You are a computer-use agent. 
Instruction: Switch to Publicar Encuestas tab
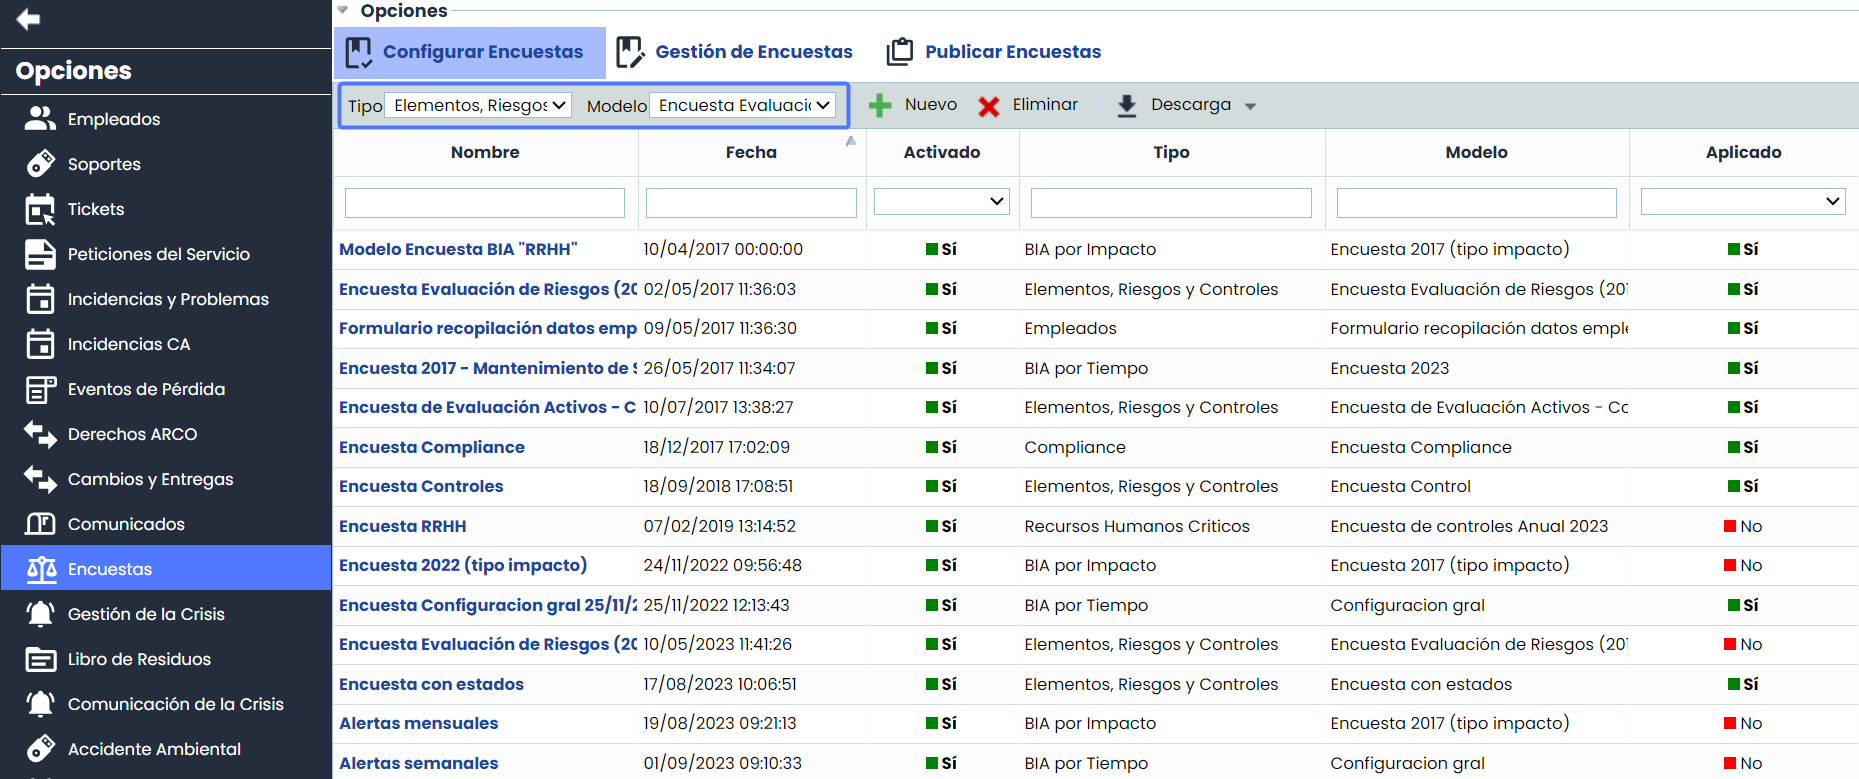pos(994,52)
